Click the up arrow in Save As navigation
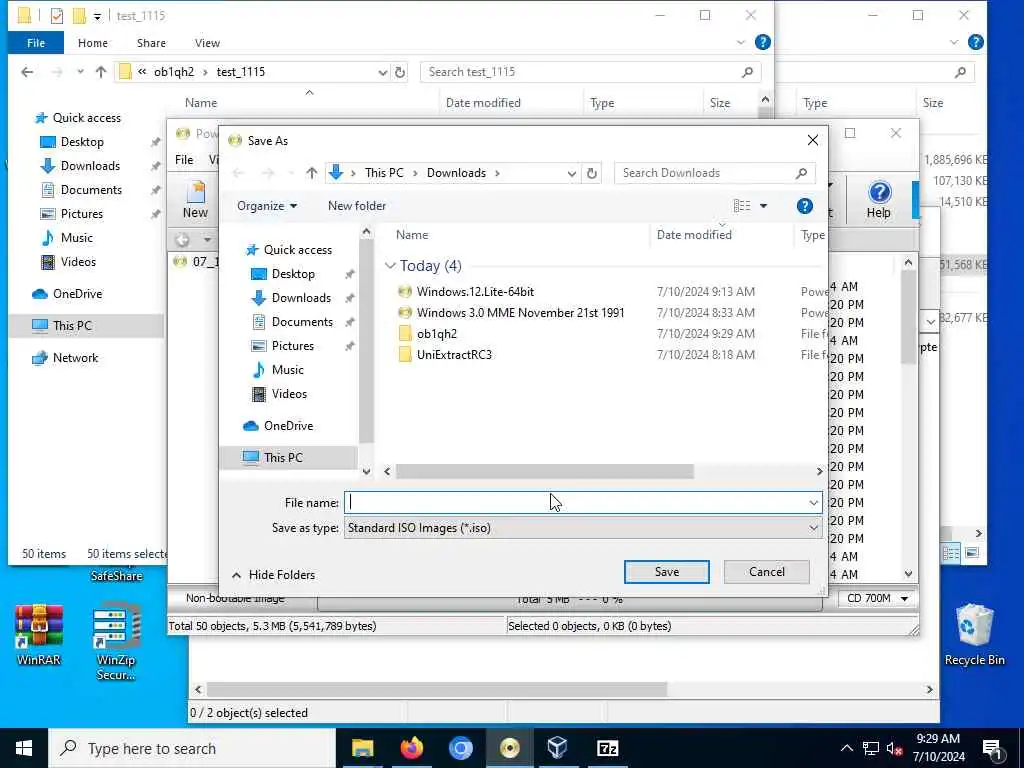The width and height of the screenshot is (1024, 768). (312, 173)
